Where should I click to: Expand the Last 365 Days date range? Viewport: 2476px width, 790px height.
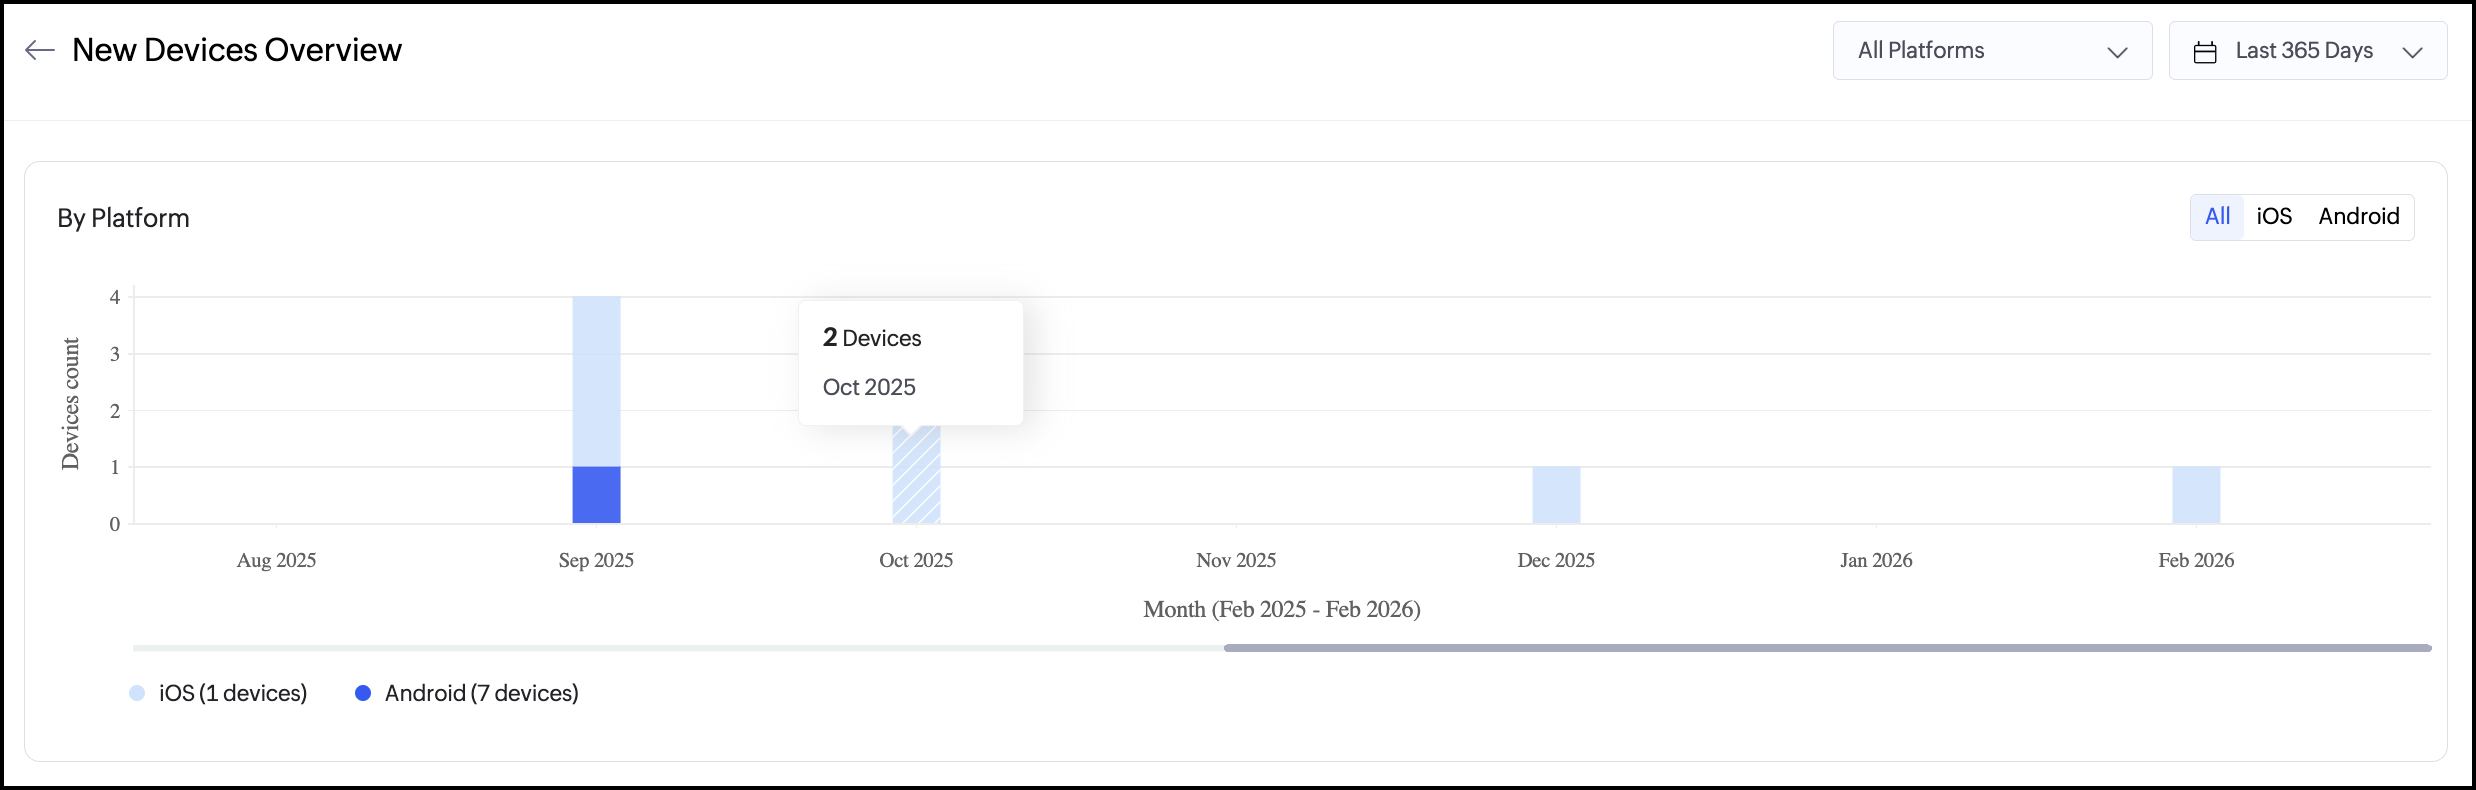[2307, 51]
